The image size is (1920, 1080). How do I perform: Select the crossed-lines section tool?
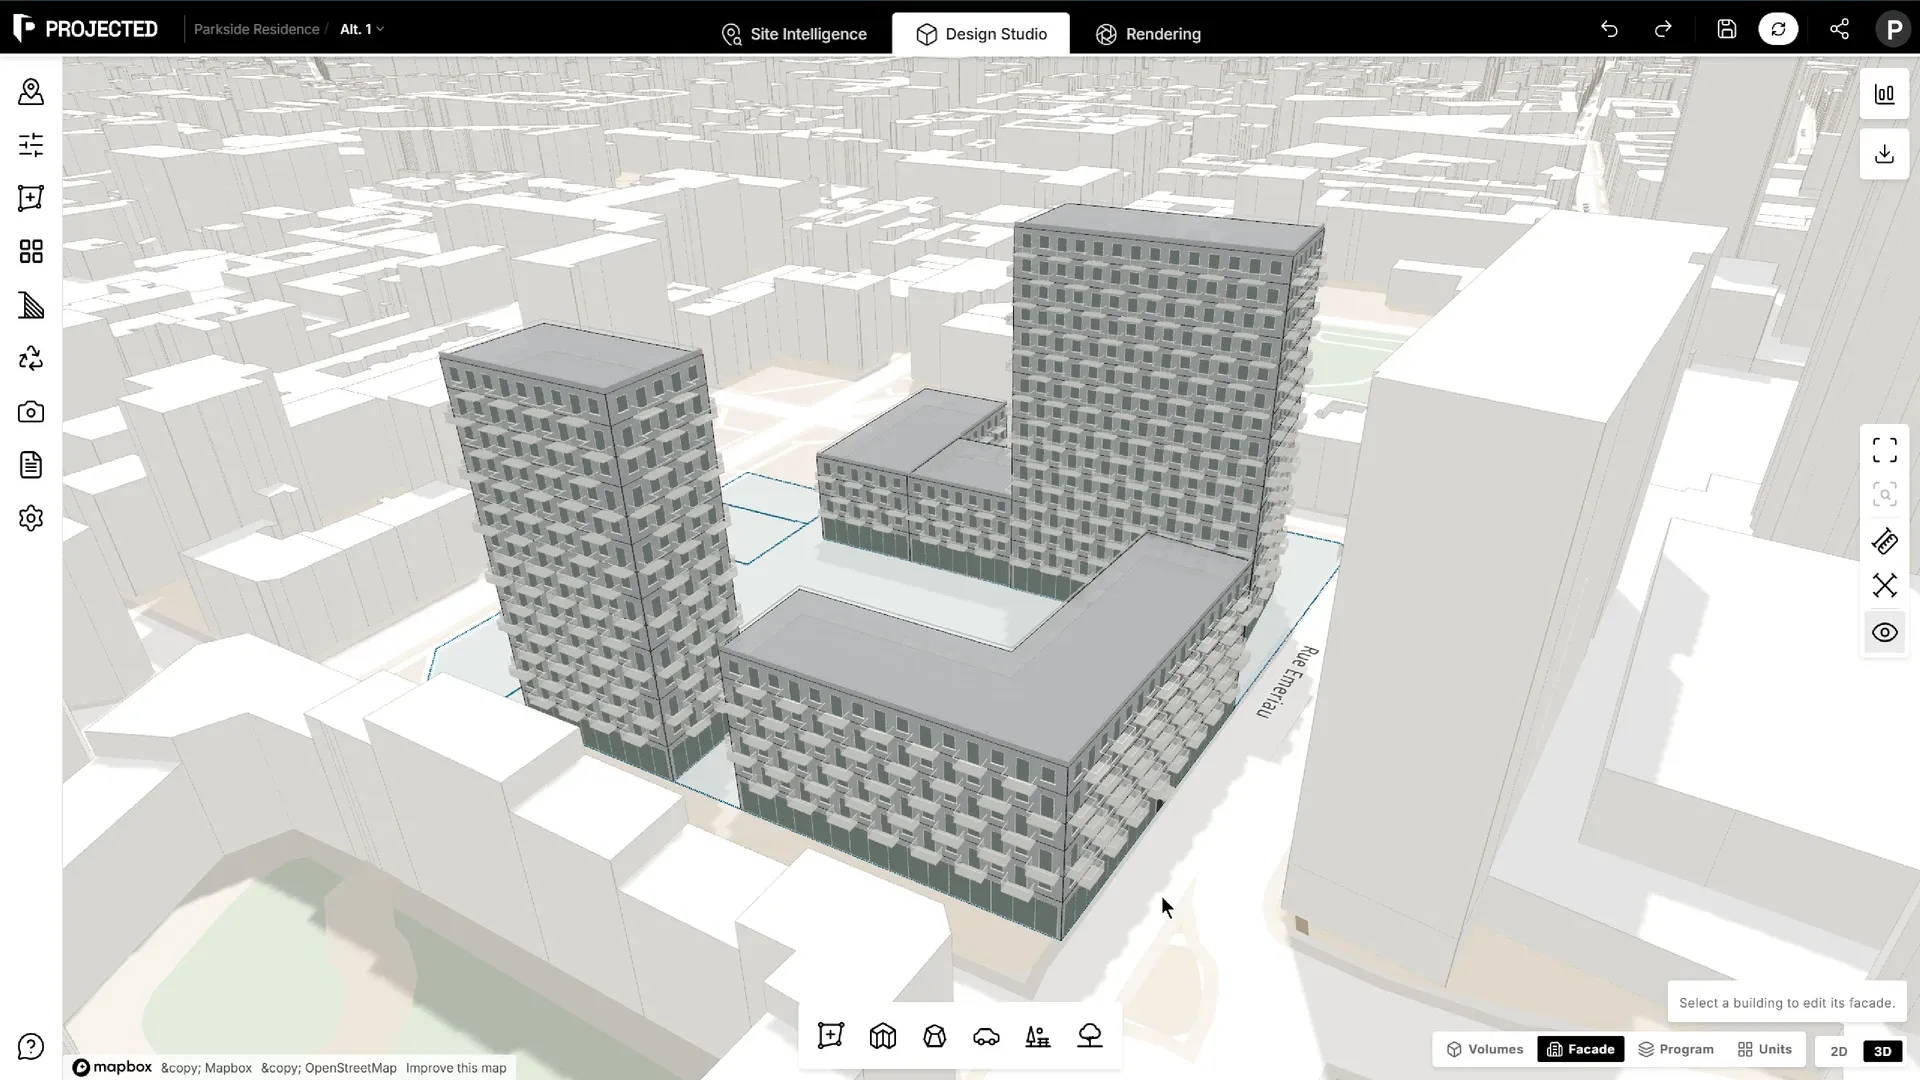click(x=1885, y=586)
